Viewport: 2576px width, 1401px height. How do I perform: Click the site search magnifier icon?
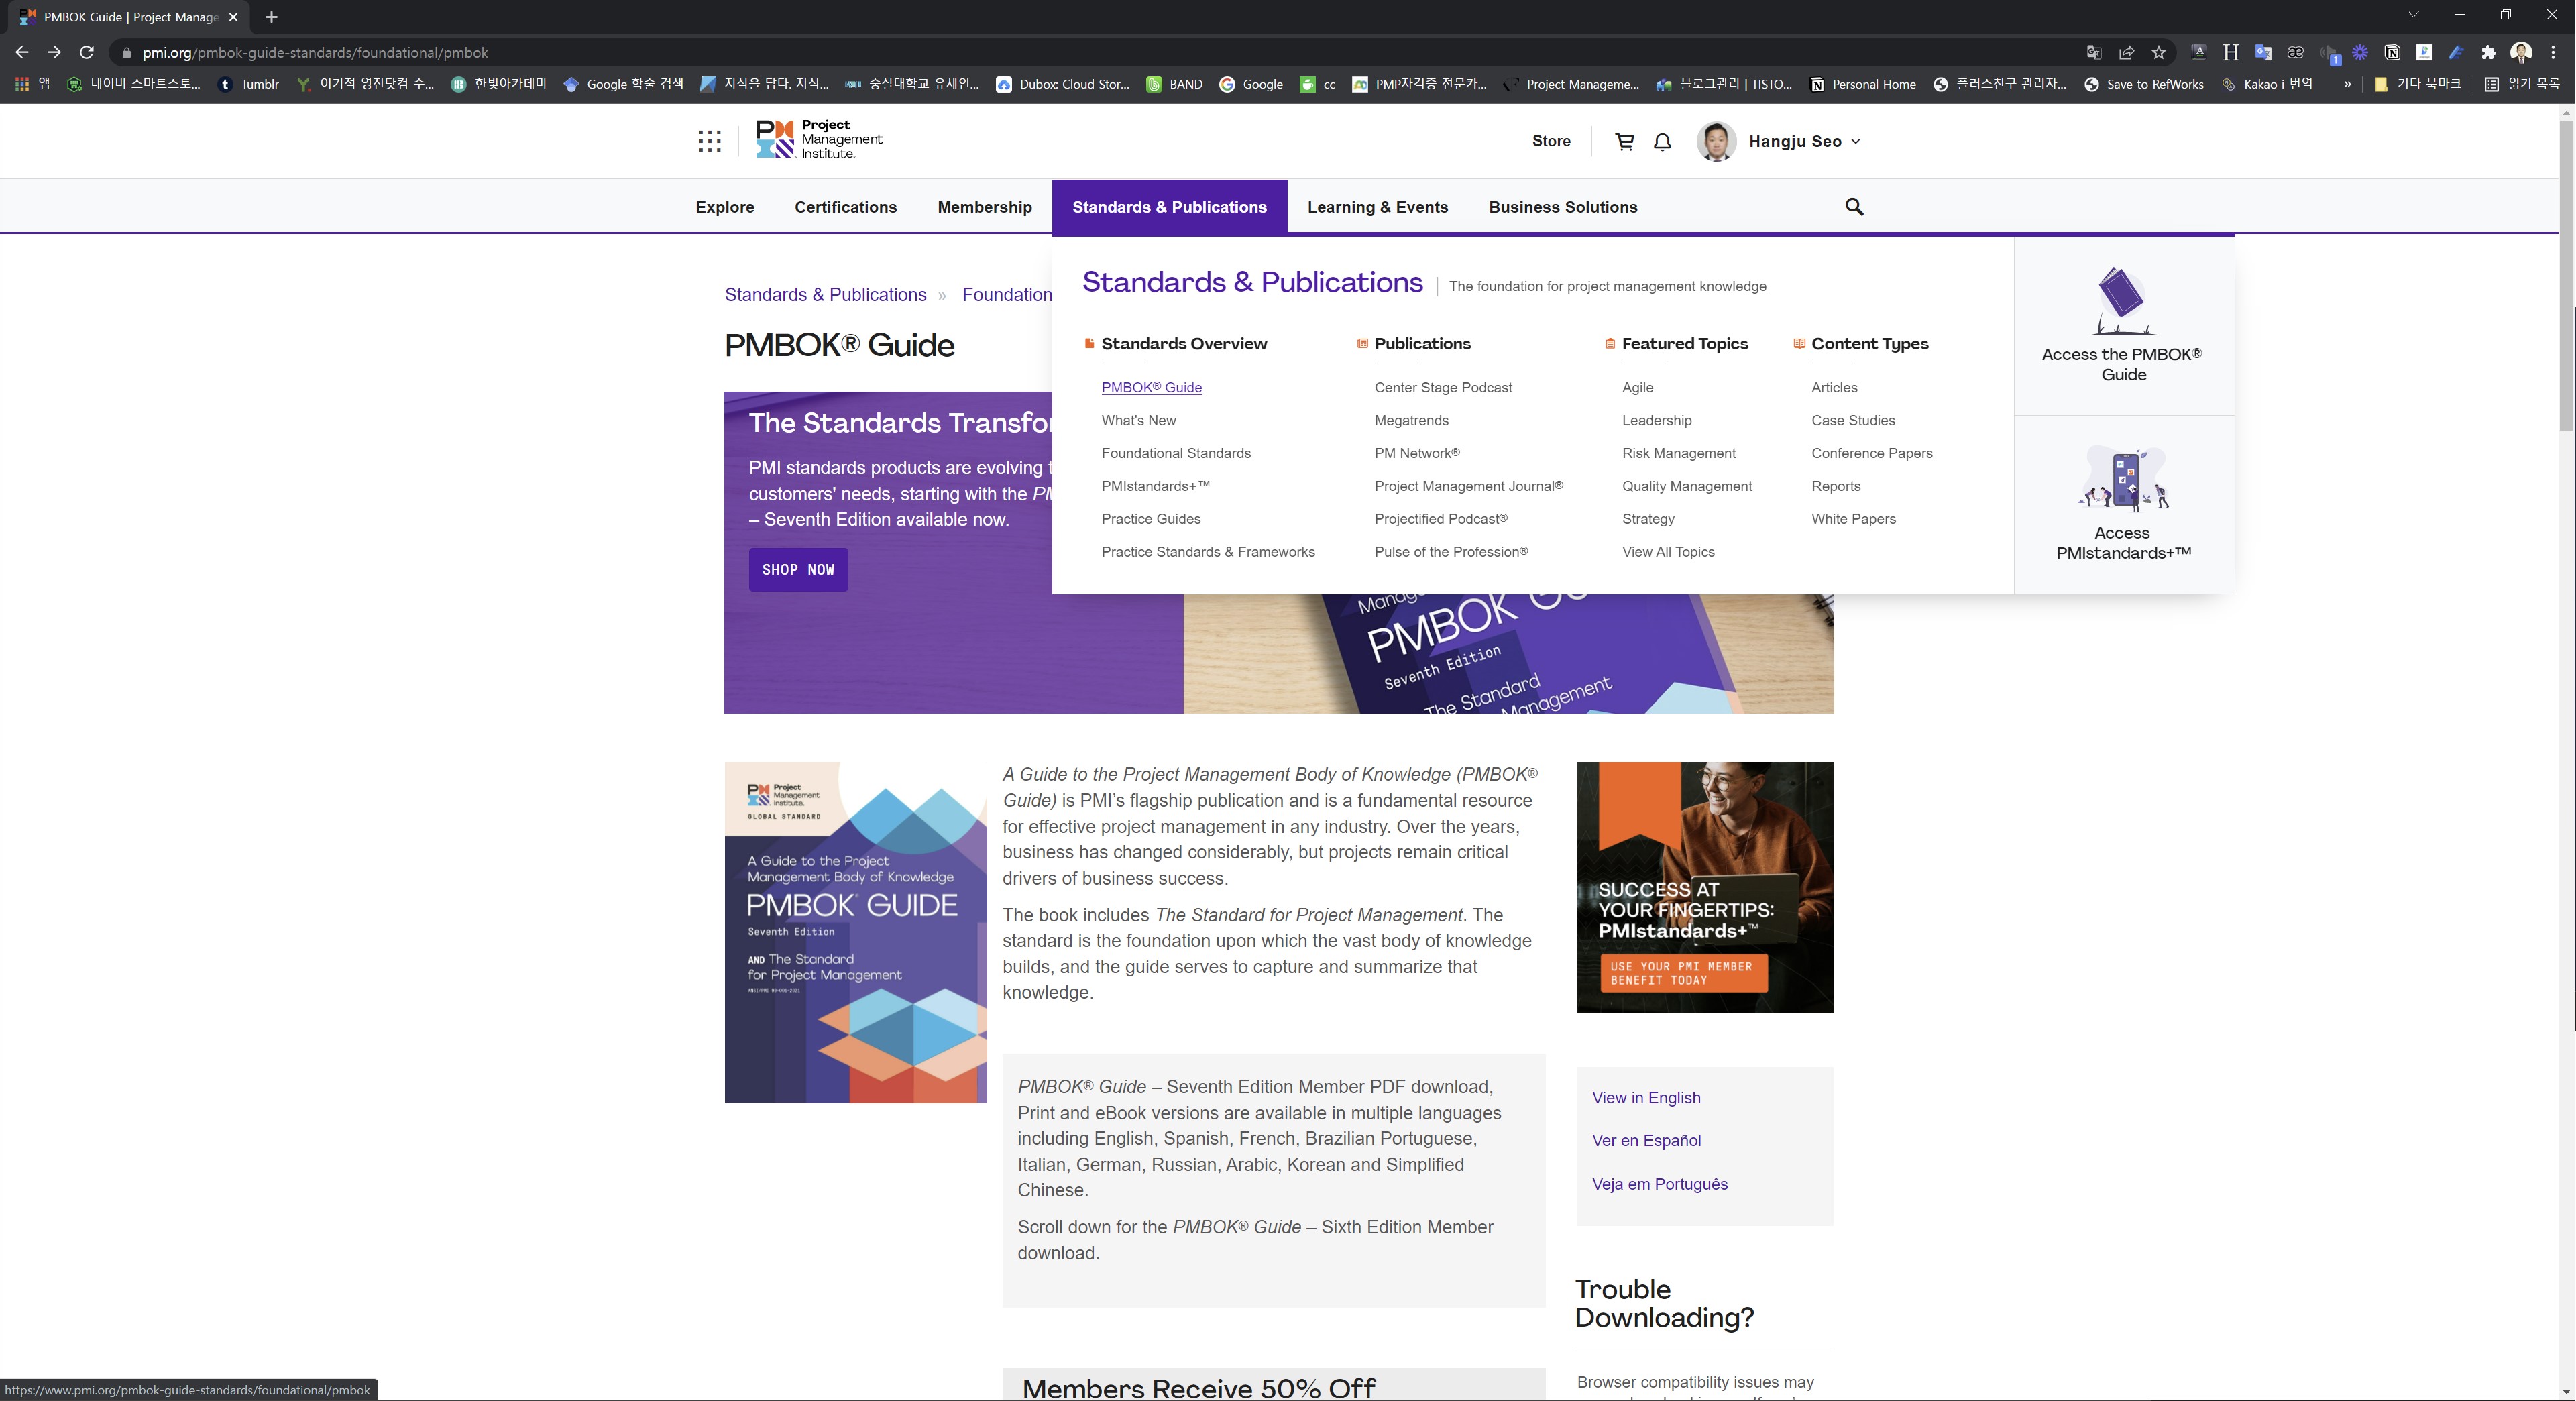click(x=1853, y=206)
